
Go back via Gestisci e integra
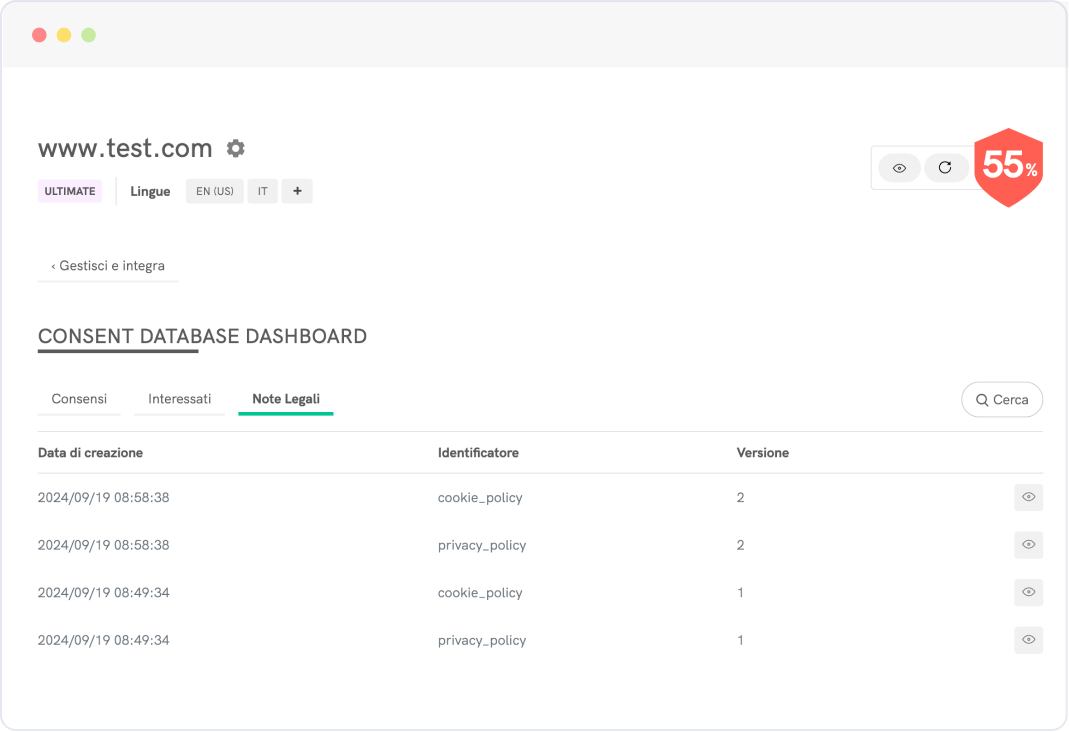pyautogui.click(x=108, y=266)
